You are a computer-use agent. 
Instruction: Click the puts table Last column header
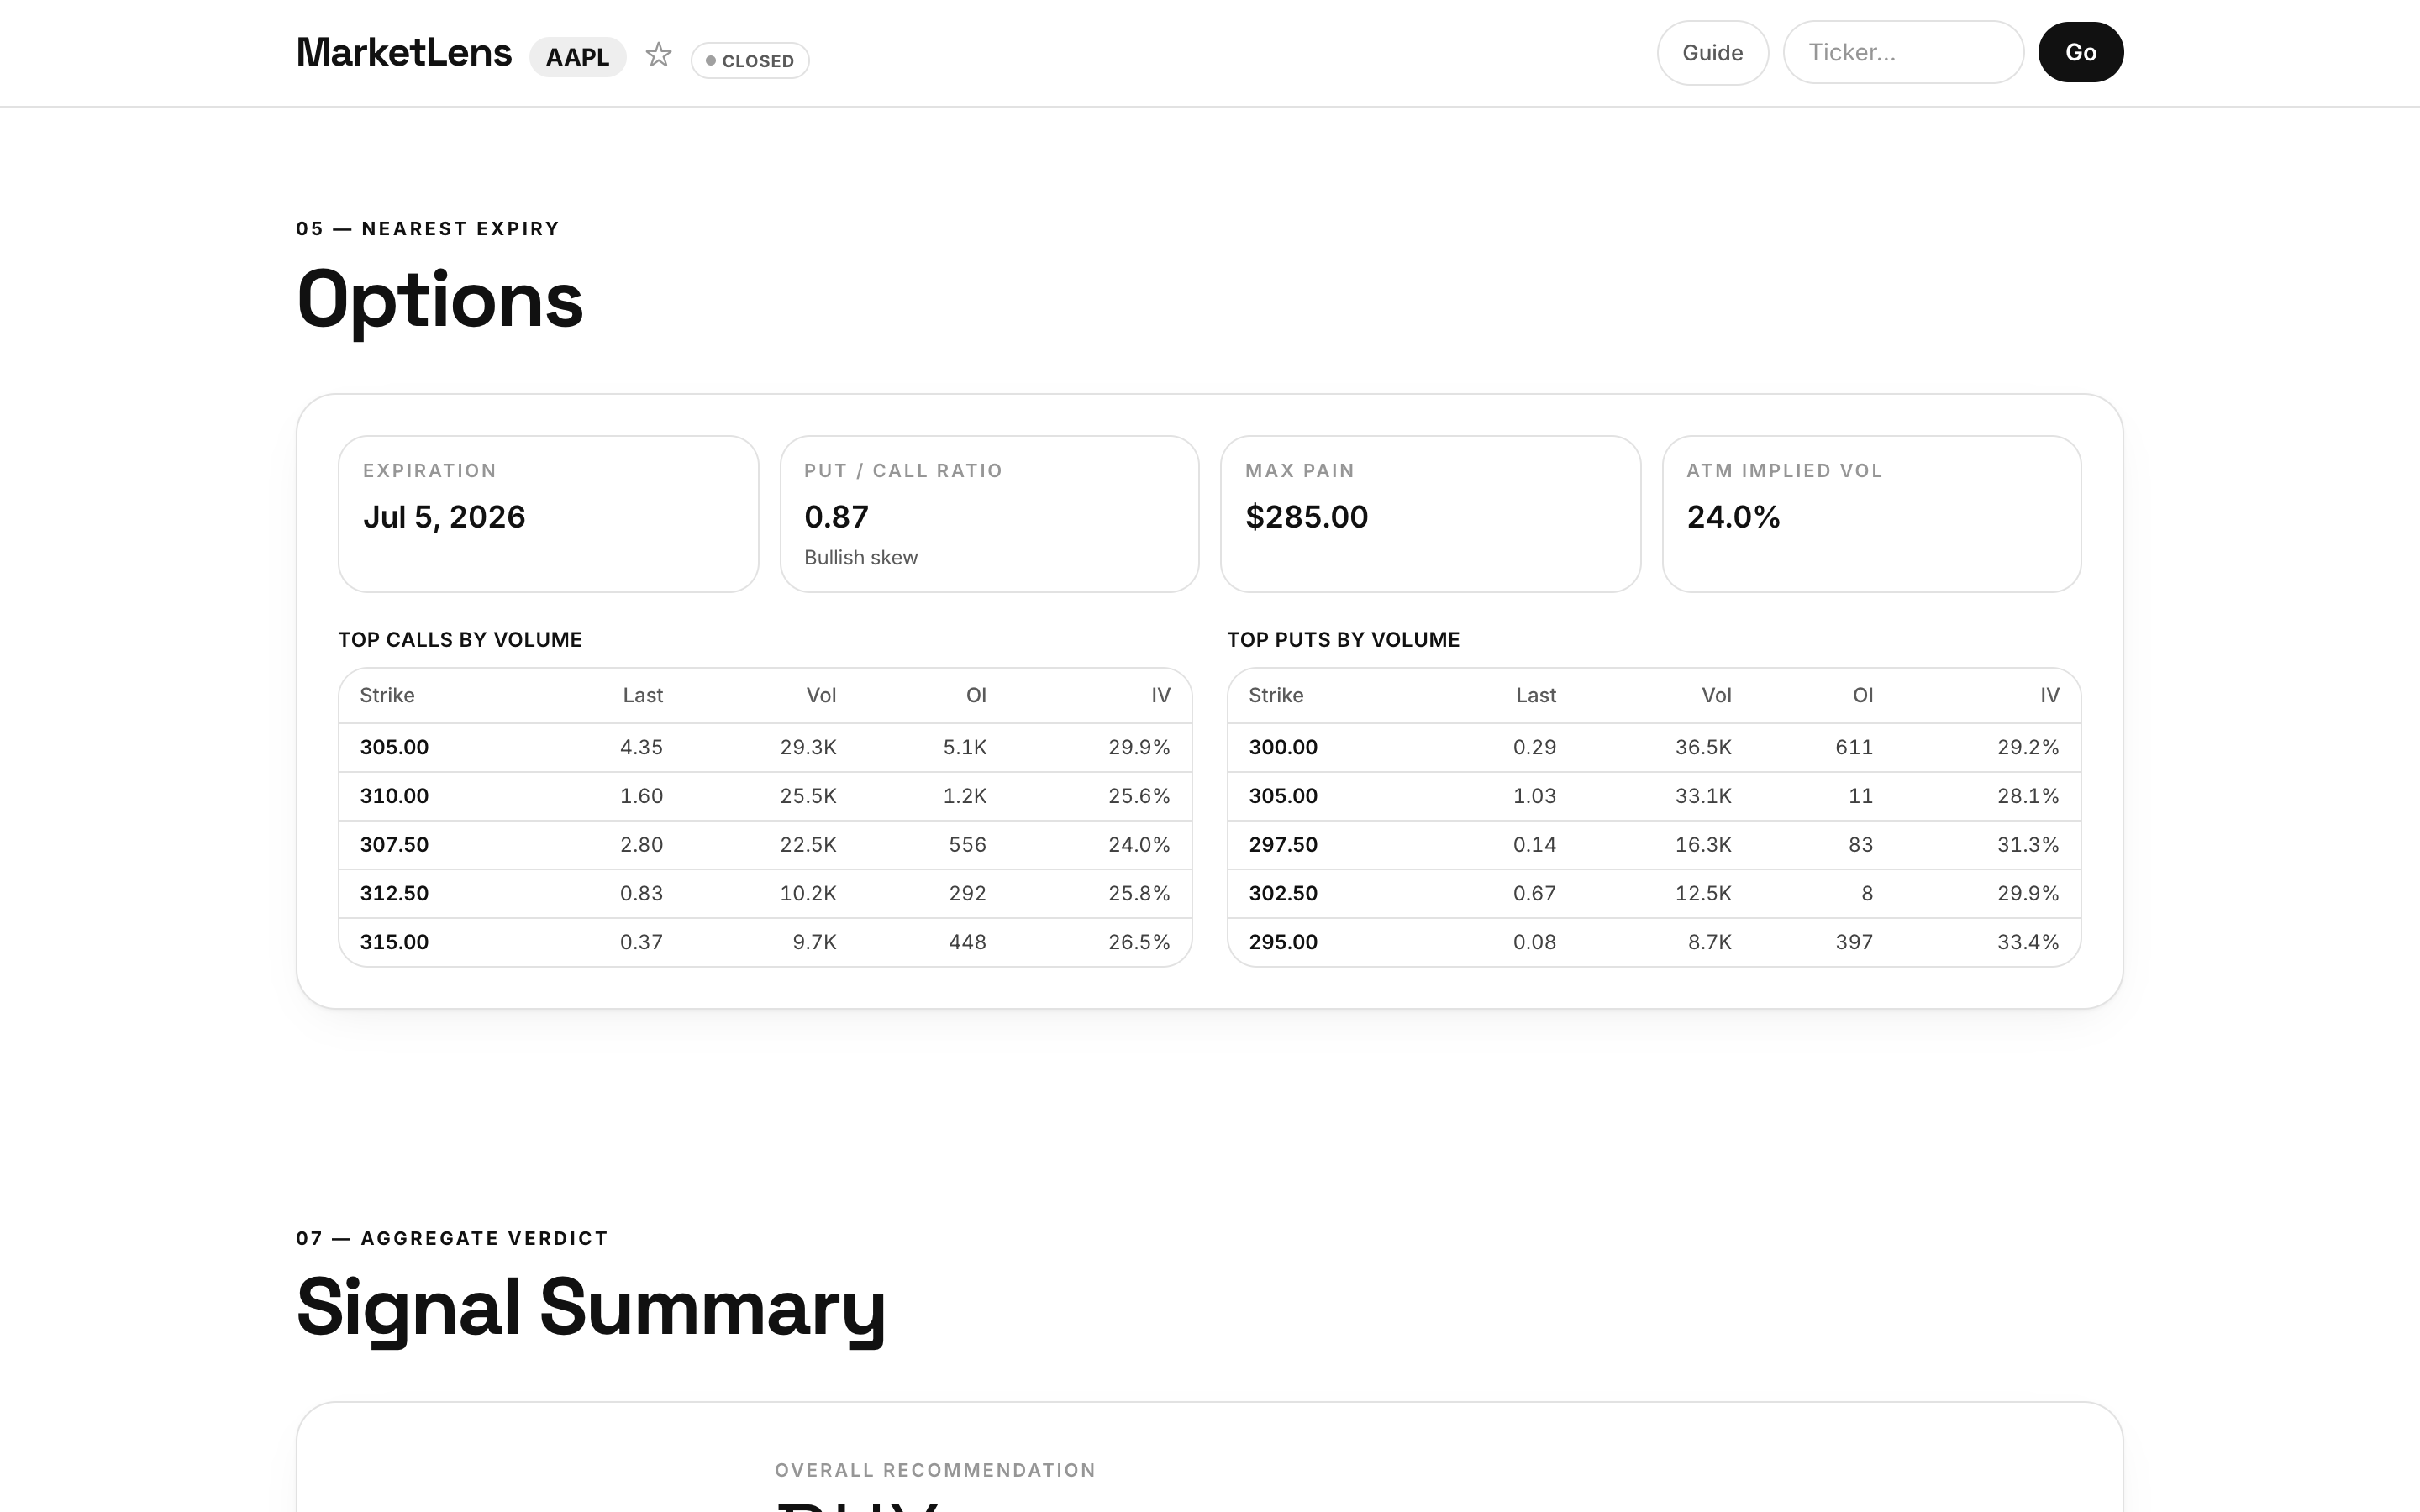coord(1535,695)
